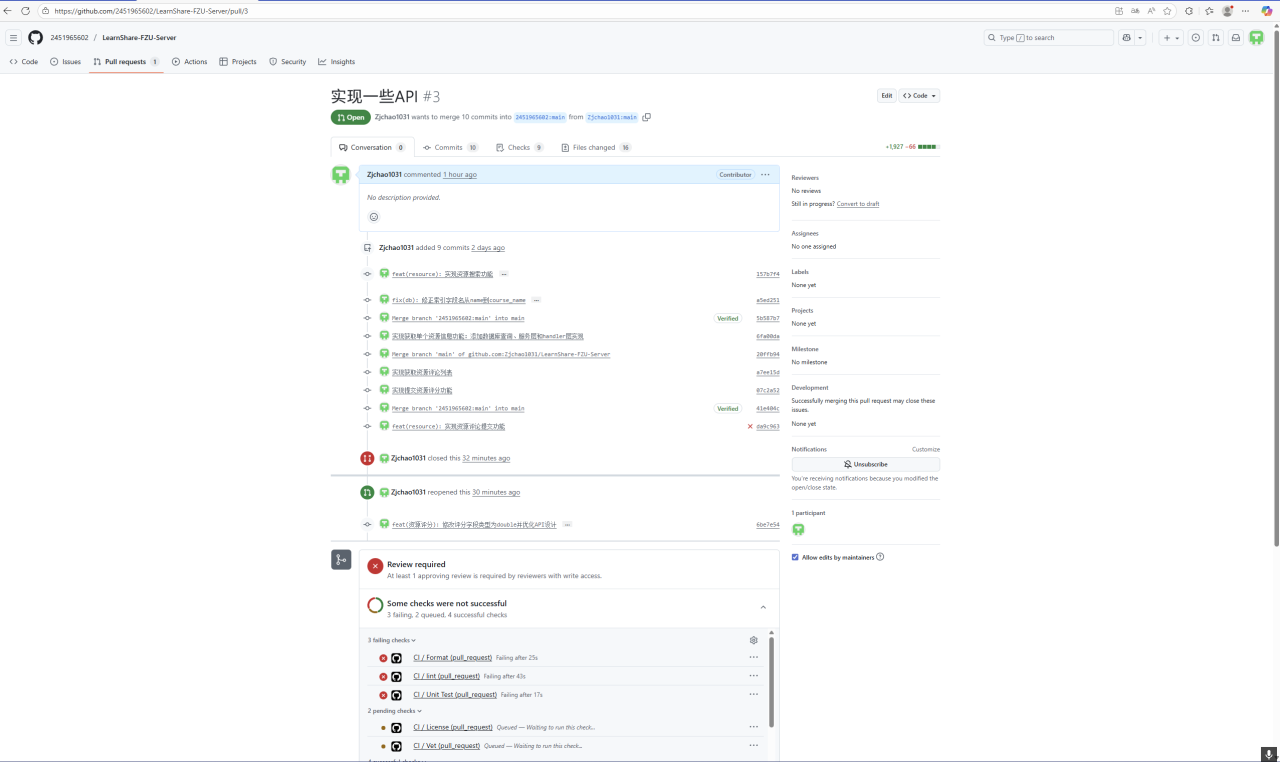Open the Commits 10 tab
This screenshot has width=1280, height=762.
click(451, 147)
